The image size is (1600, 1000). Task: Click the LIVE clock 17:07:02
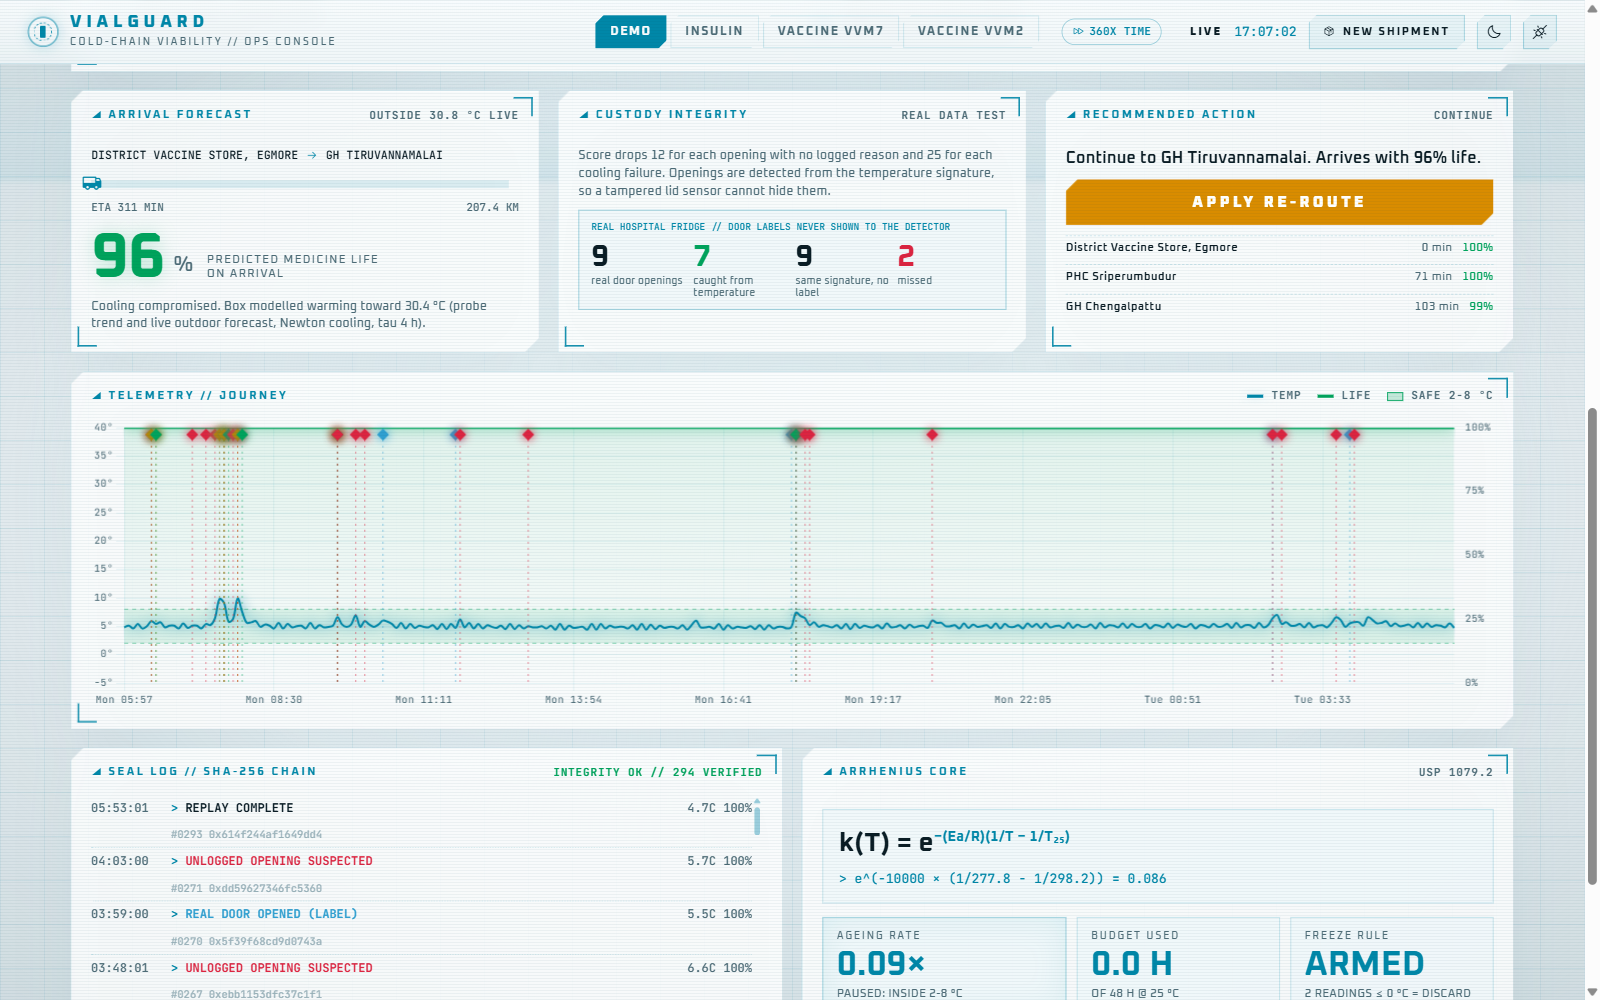pyautogui.click(x=1265, y=31)
